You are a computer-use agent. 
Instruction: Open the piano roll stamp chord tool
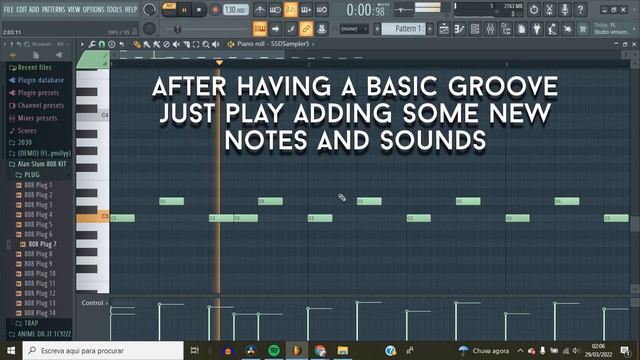coord(112,44)
